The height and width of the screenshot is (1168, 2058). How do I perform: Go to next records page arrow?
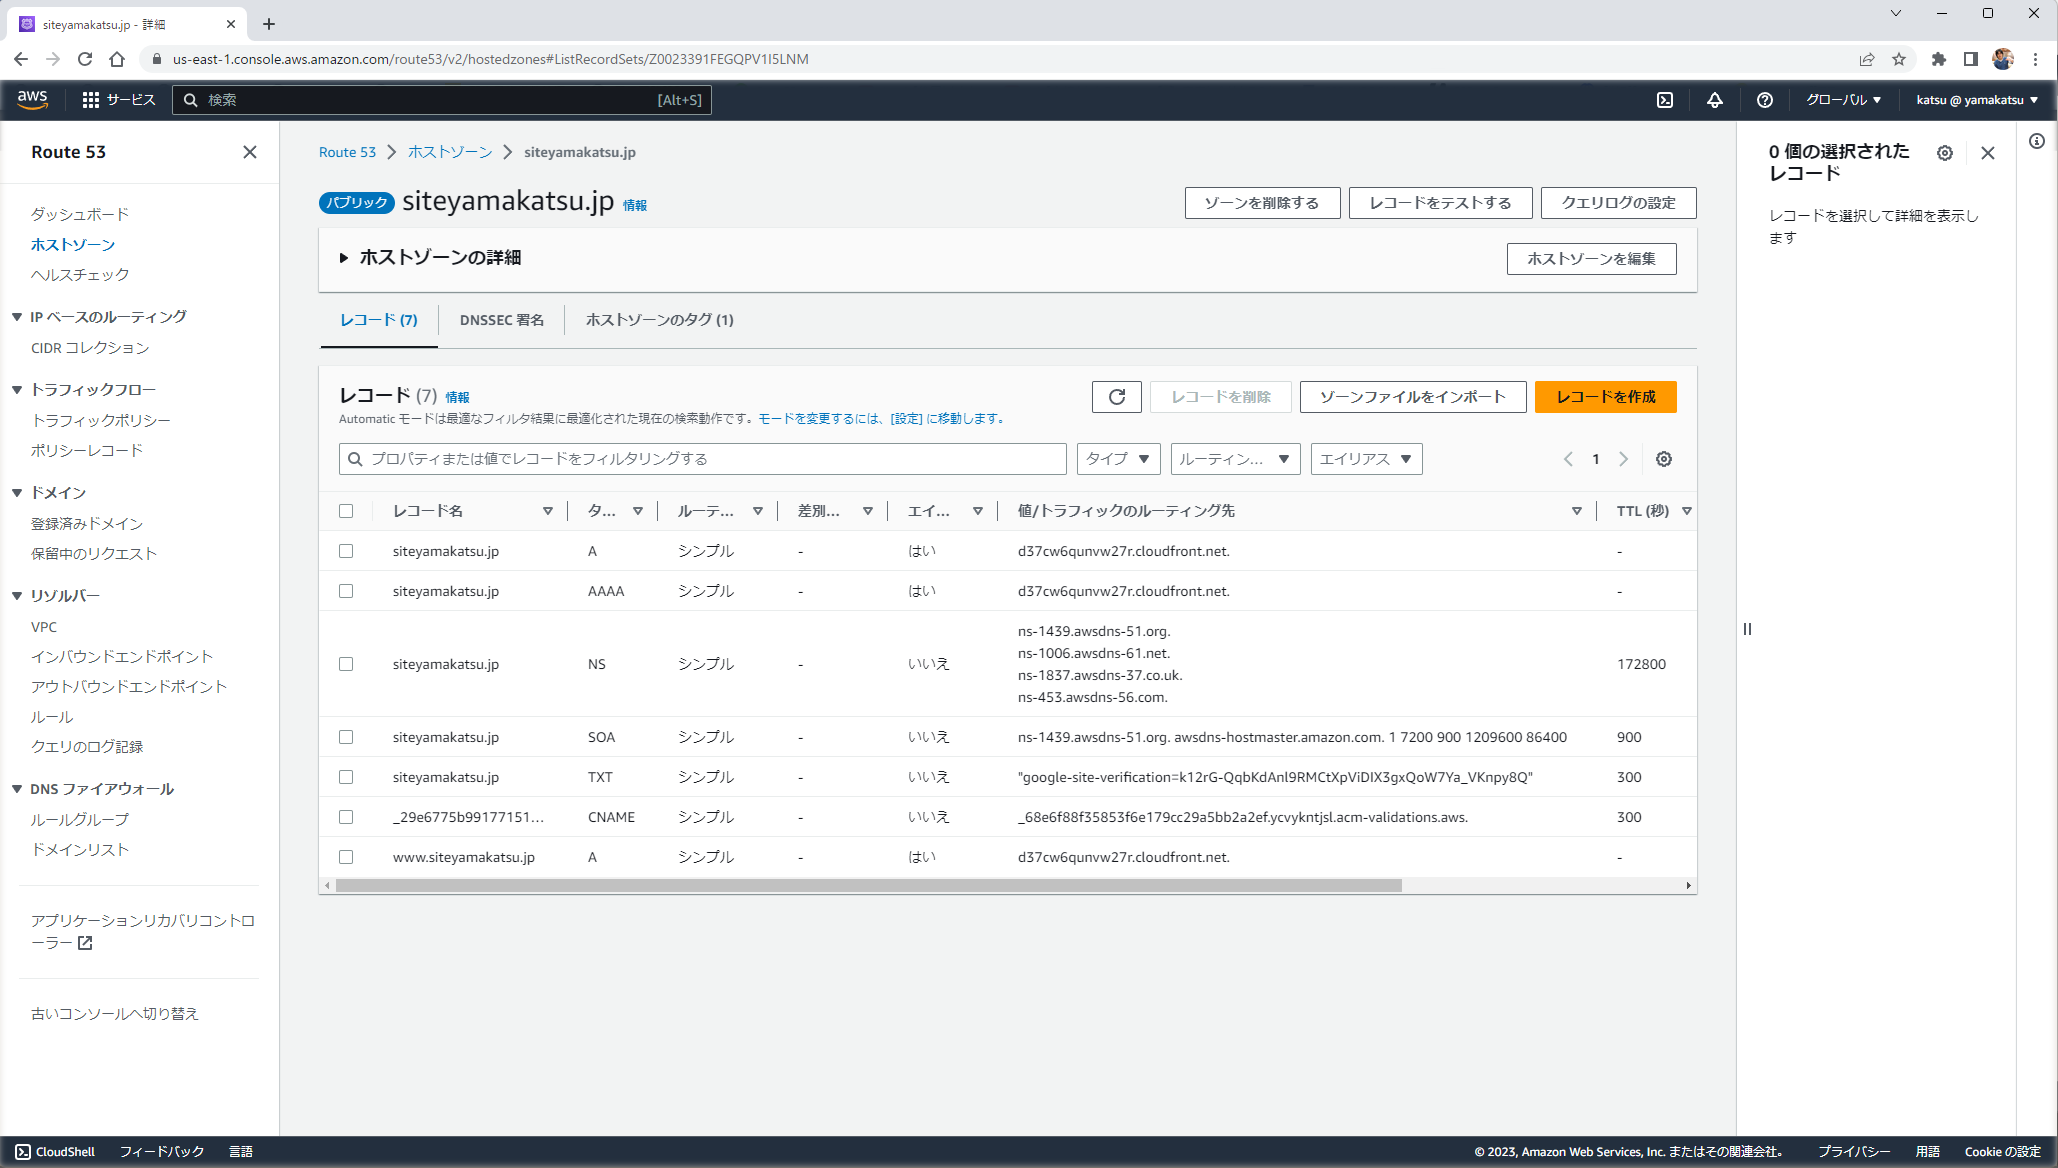[1624, 459]
